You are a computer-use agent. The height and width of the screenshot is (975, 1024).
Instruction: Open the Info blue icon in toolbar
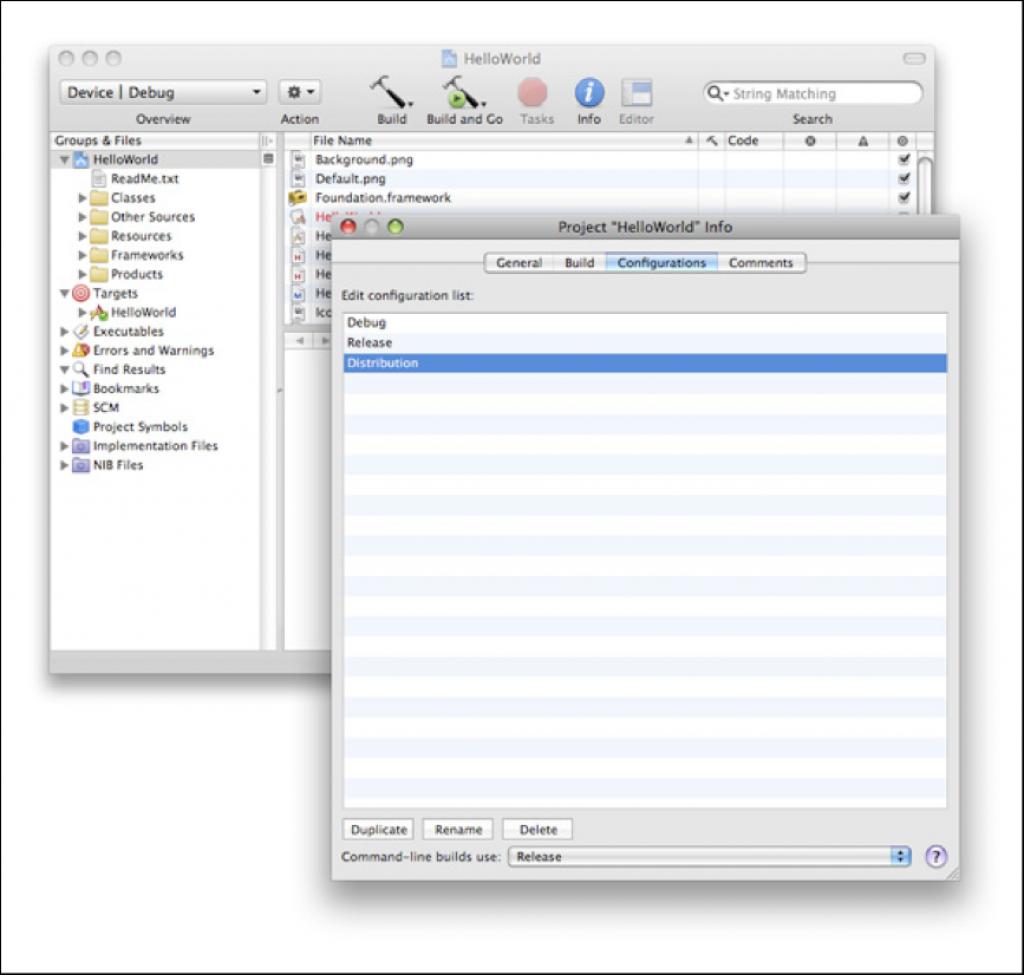pos(589,93)
